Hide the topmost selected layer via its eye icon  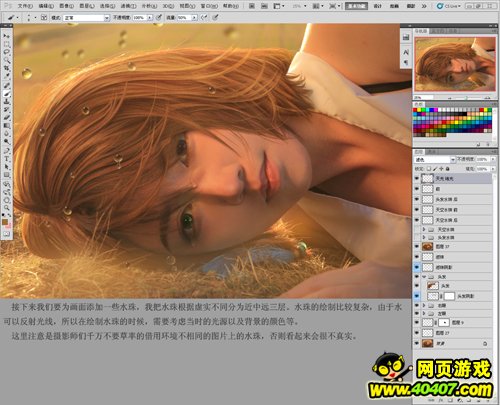[x=417, y=179]
